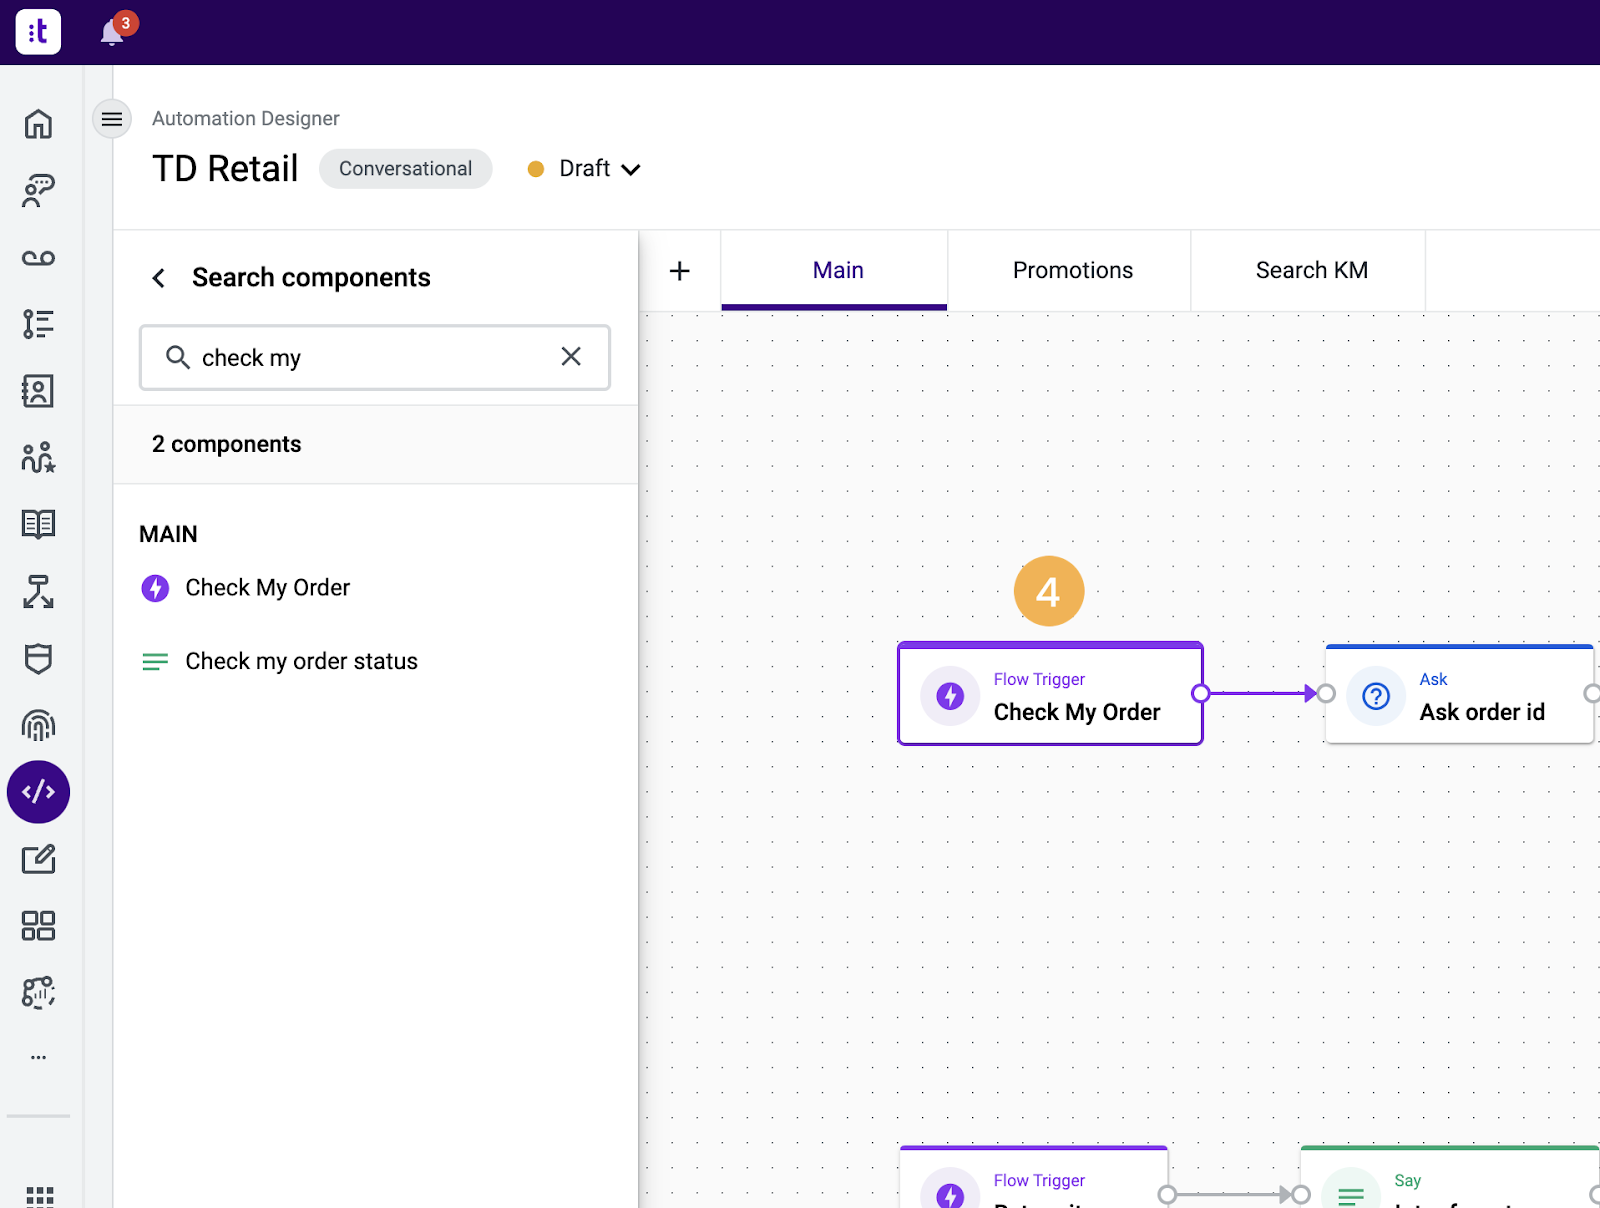Viewport: 1600px width, 1208px height.
Task: Collapse the Search components panel
Action: point(158,277)
